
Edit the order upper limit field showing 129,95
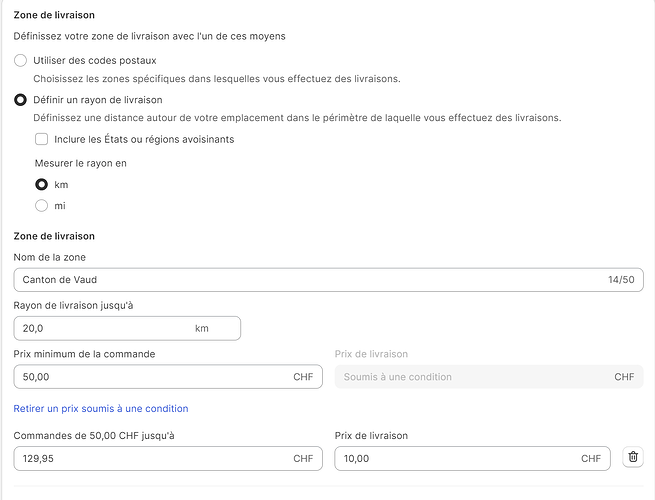click(x=150, y=458)
